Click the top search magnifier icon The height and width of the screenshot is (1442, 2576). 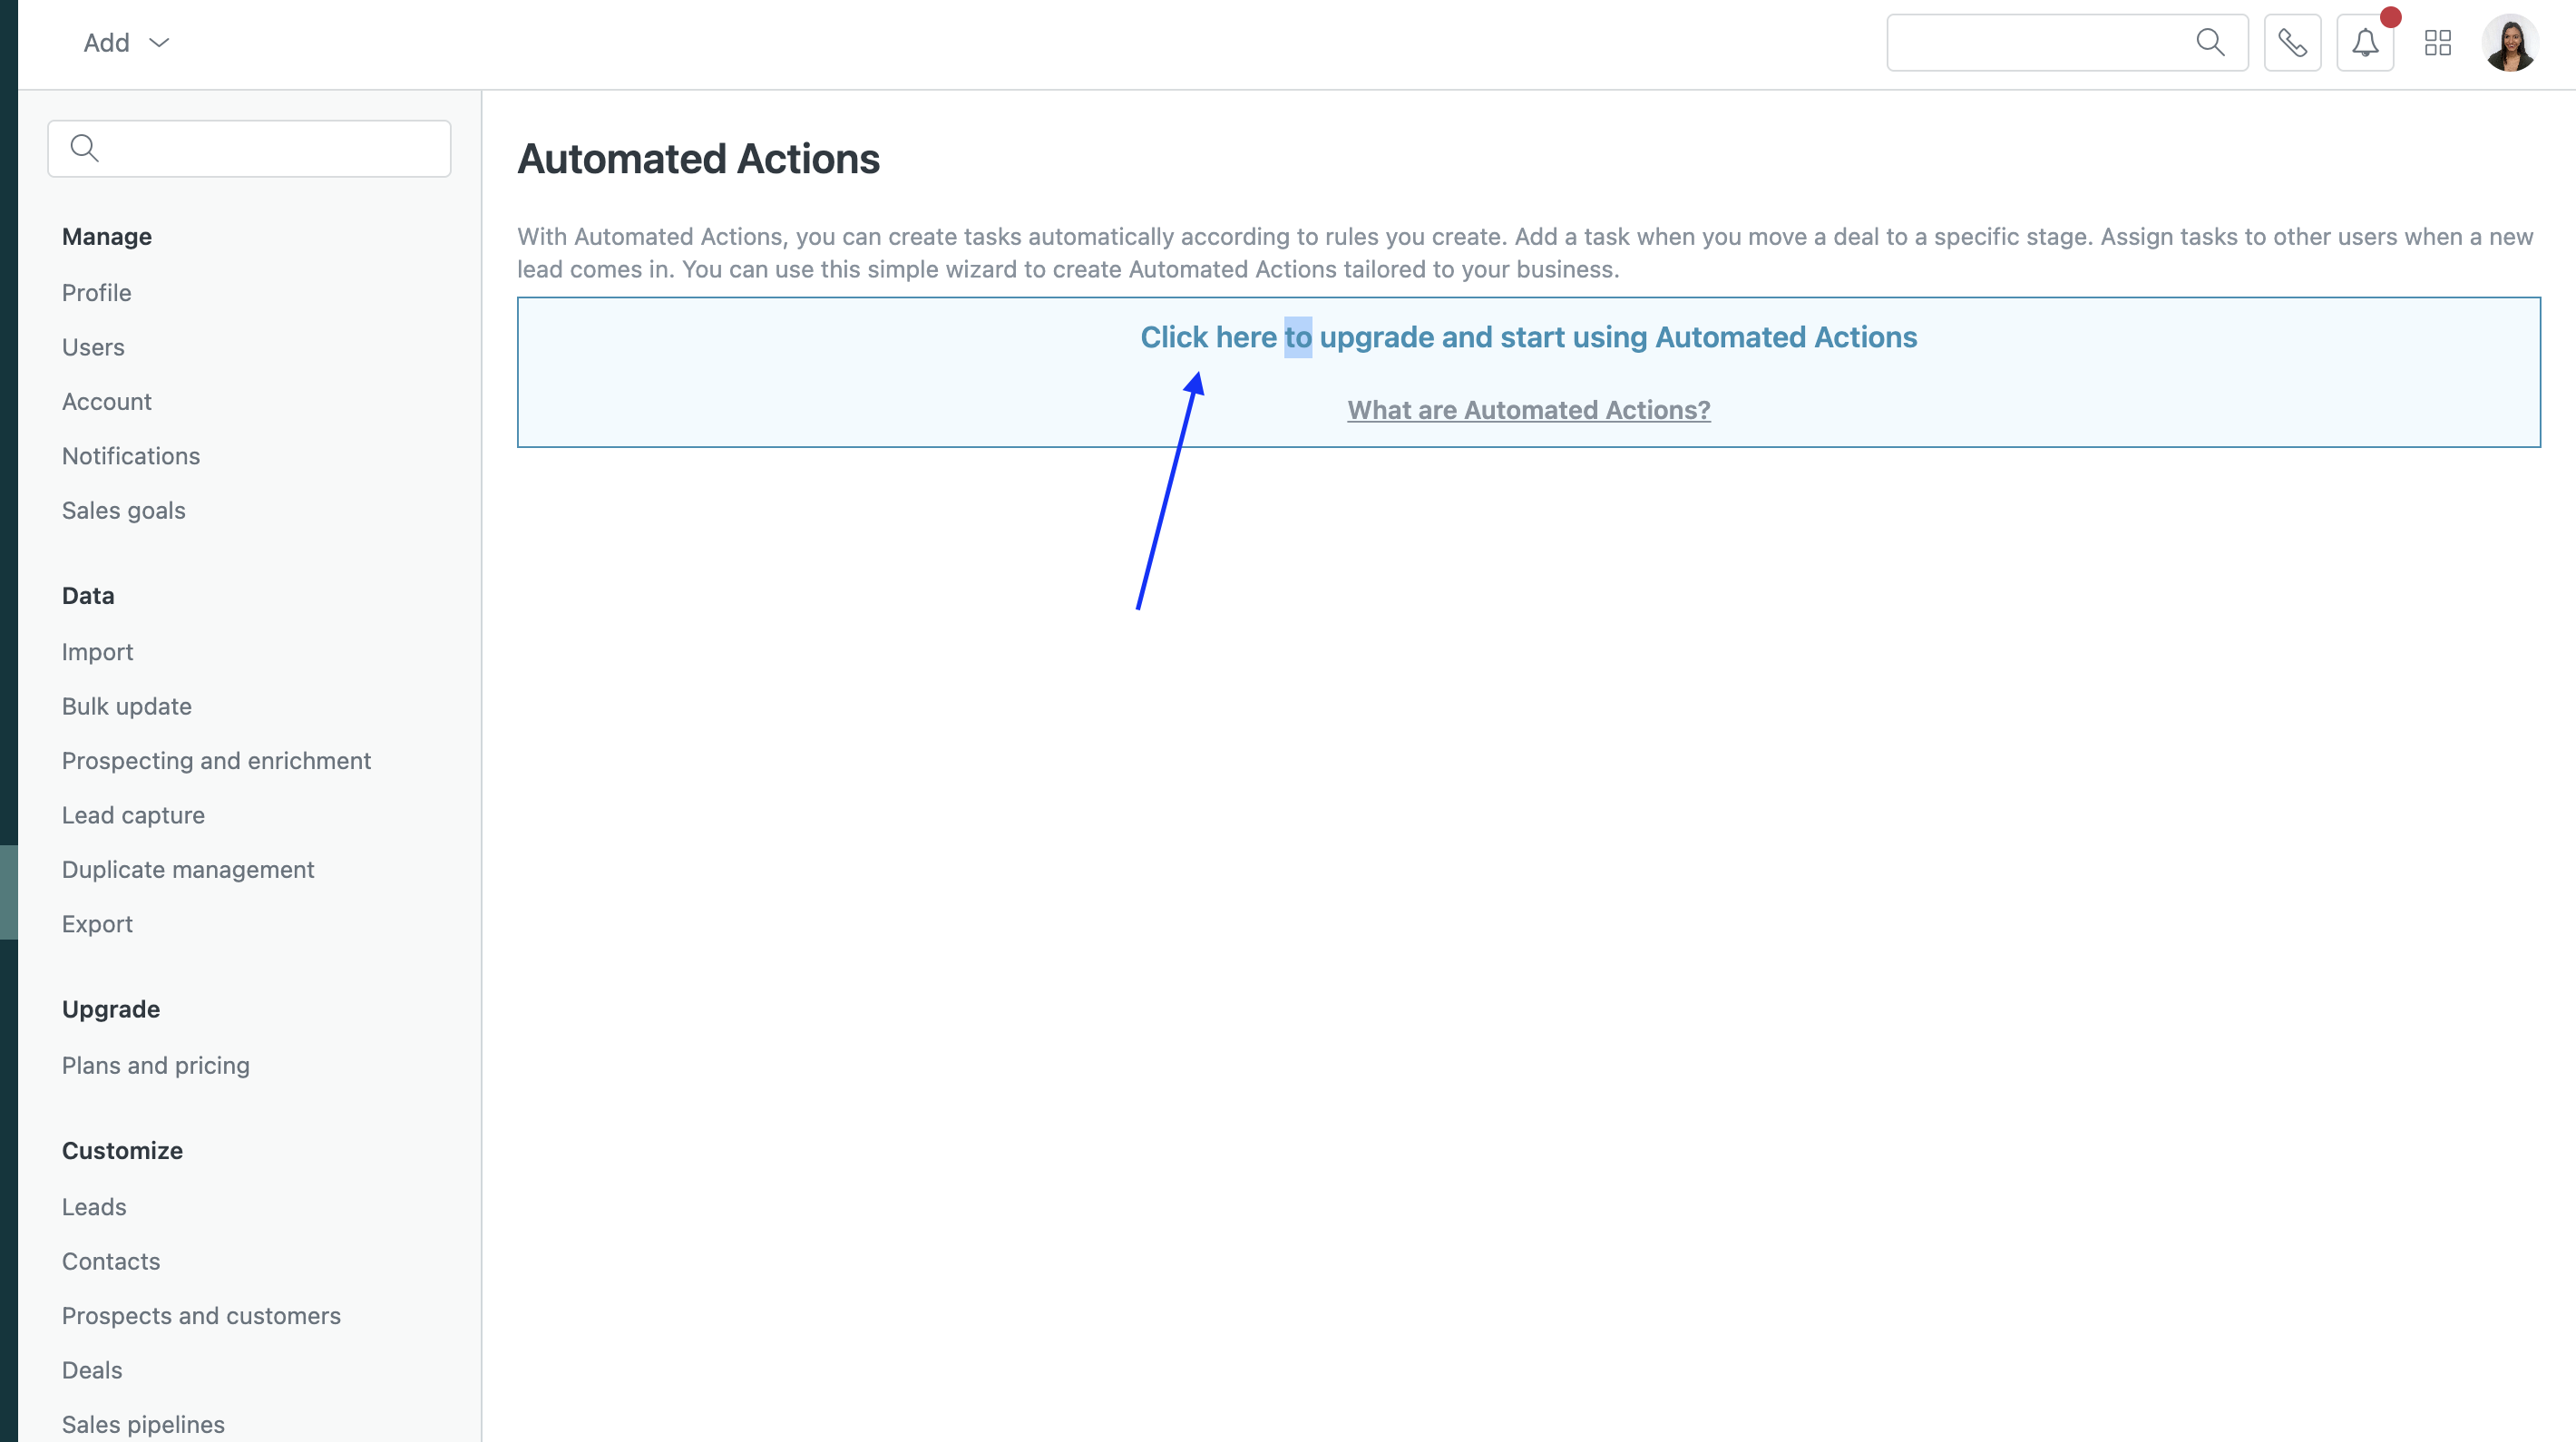coord(2210,43)
